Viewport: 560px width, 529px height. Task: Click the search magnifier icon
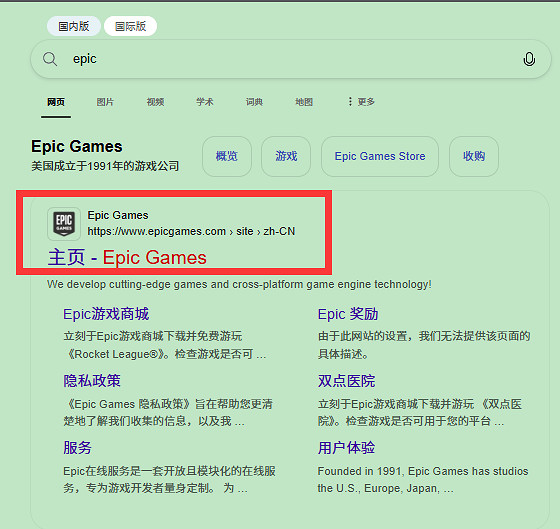tap(50, 59)
